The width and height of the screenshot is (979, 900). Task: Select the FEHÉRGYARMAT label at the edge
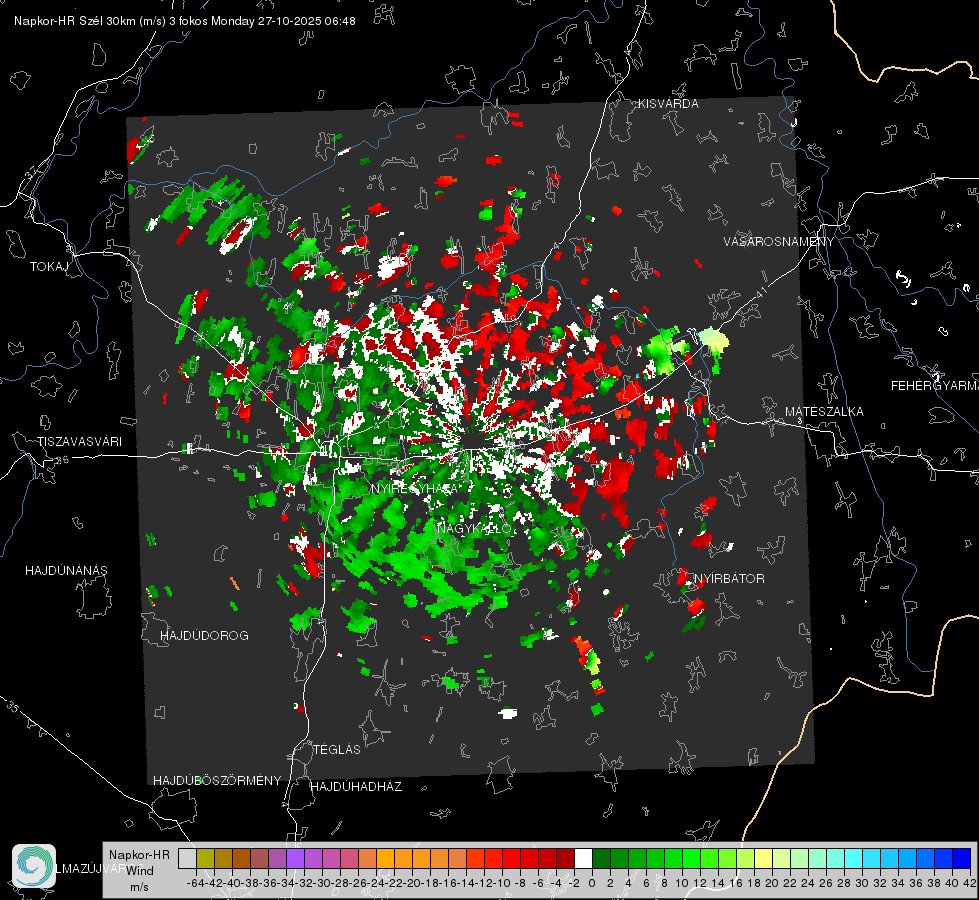(934, 386)
